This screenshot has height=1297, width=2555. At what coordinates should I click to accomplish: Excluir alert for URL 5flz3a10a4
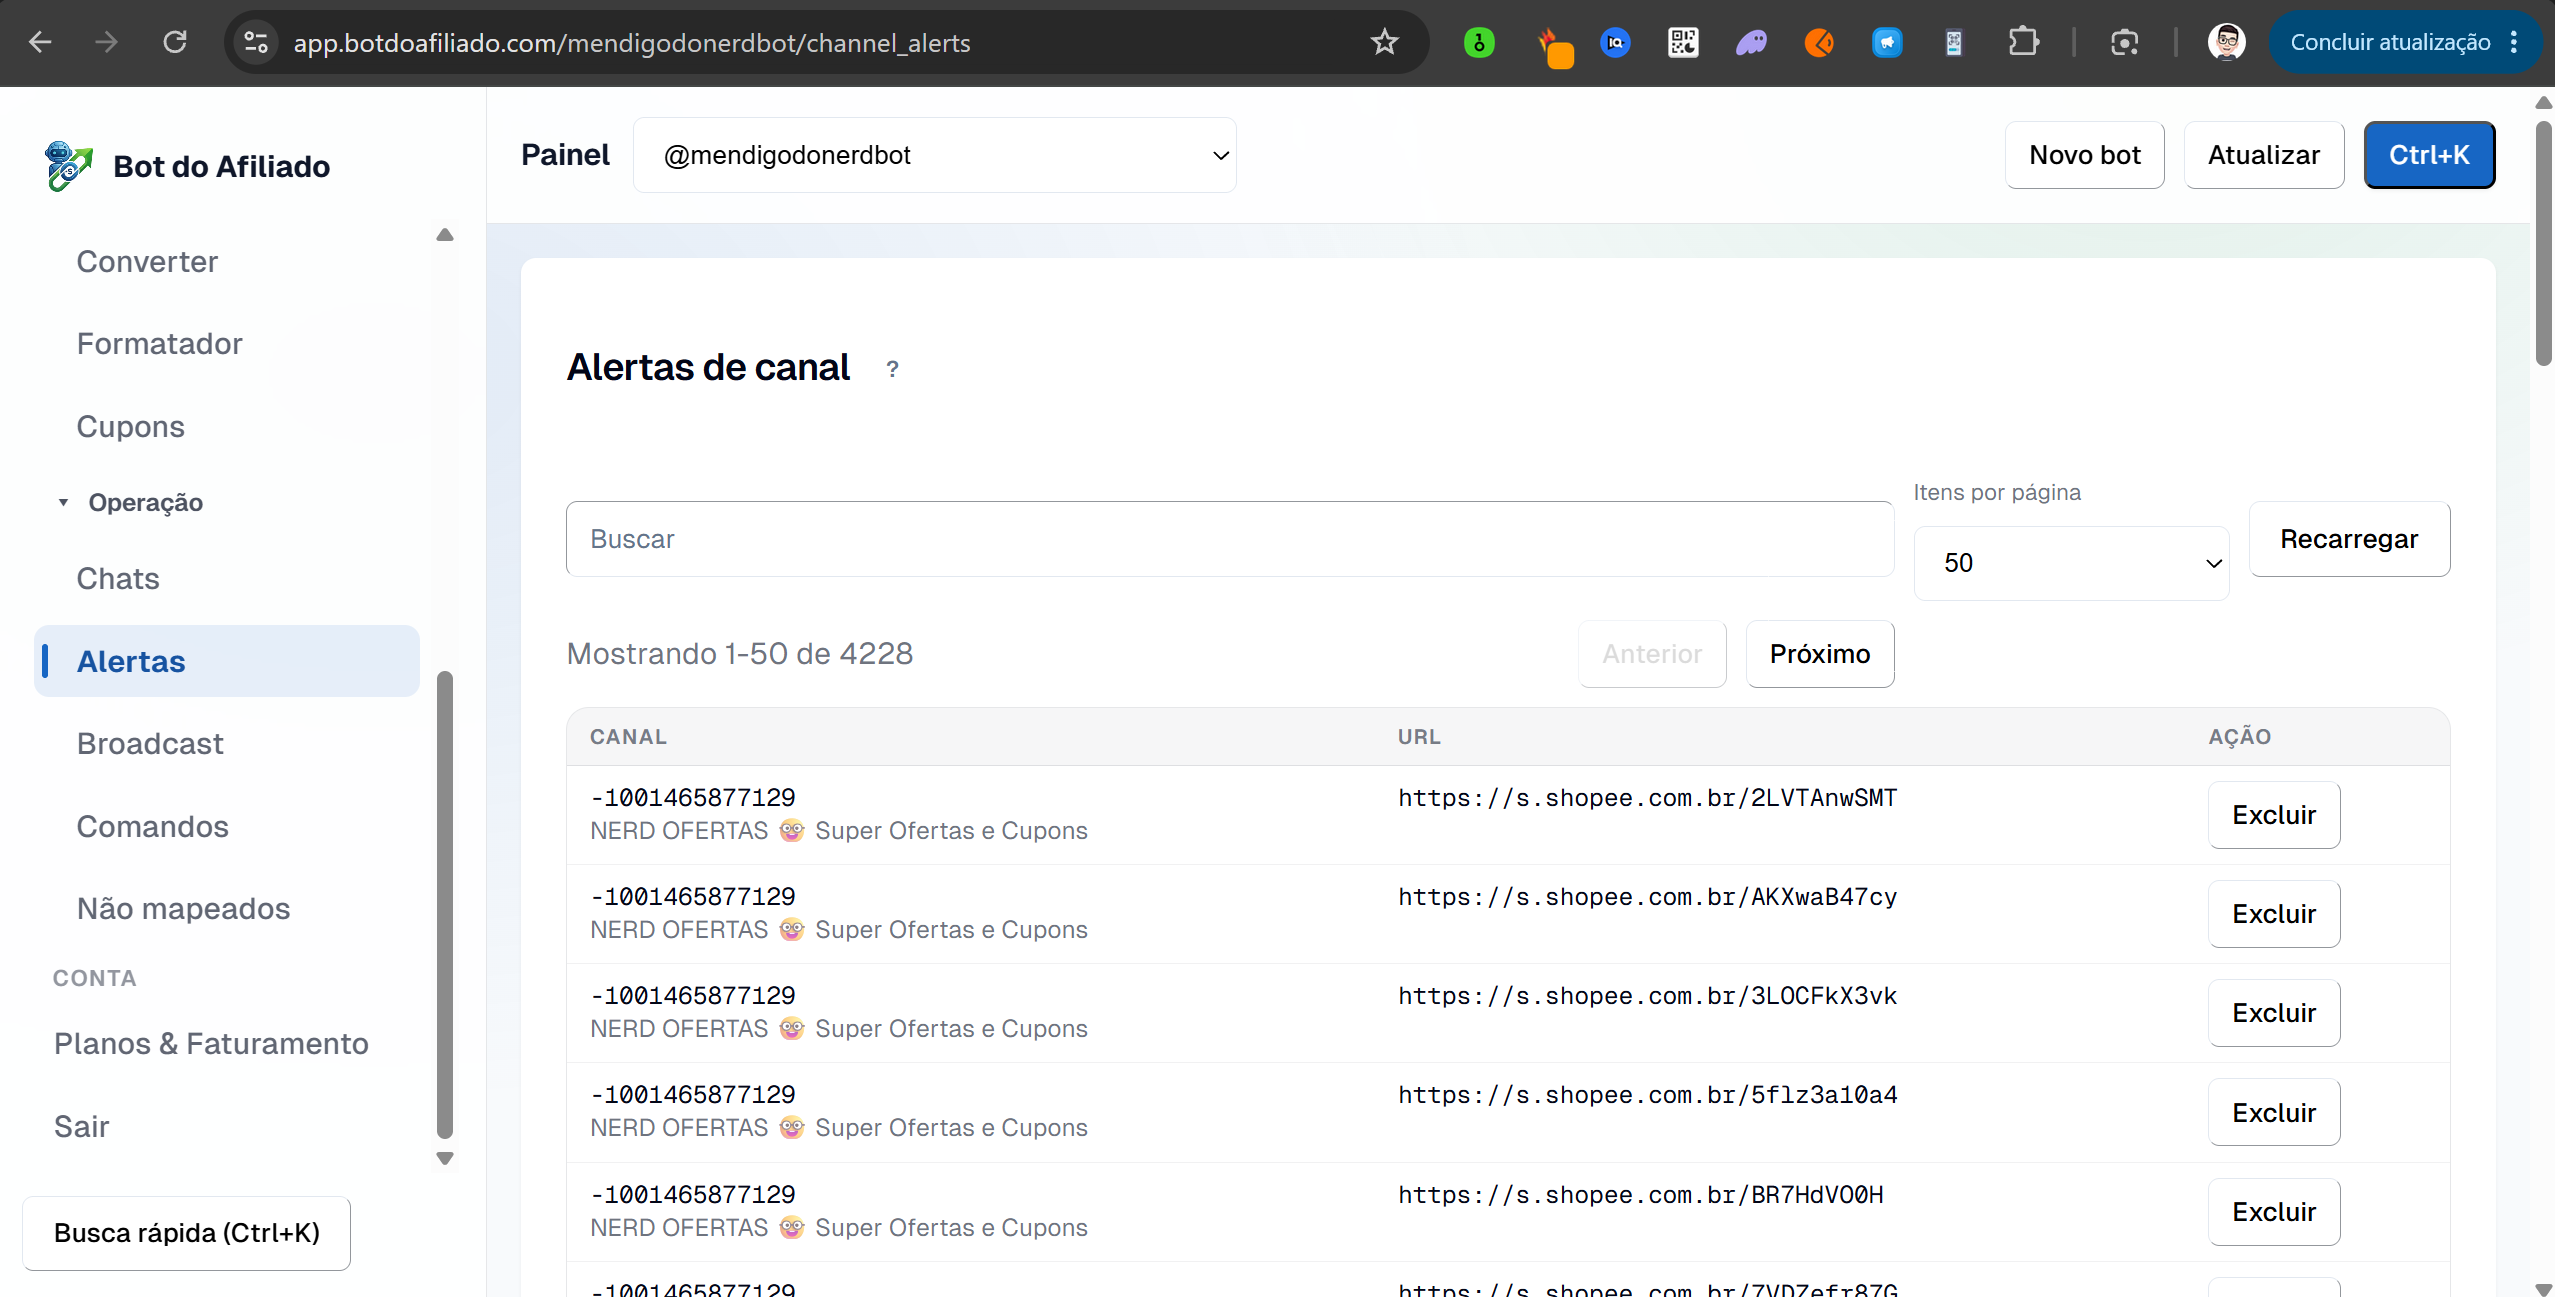click(x=2274, y=1113)
